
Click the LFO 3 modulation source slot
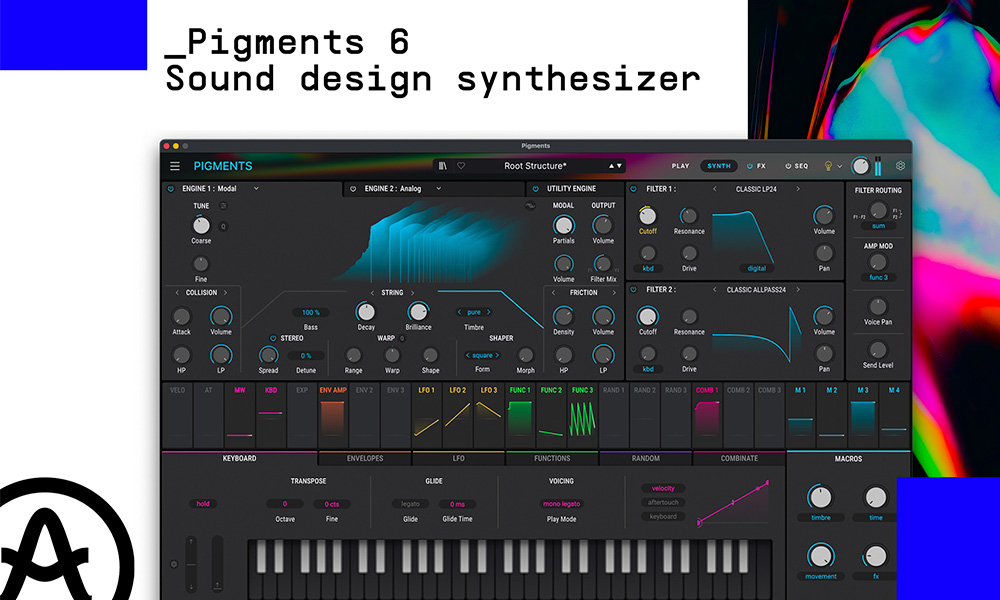(x=489, y=416)
